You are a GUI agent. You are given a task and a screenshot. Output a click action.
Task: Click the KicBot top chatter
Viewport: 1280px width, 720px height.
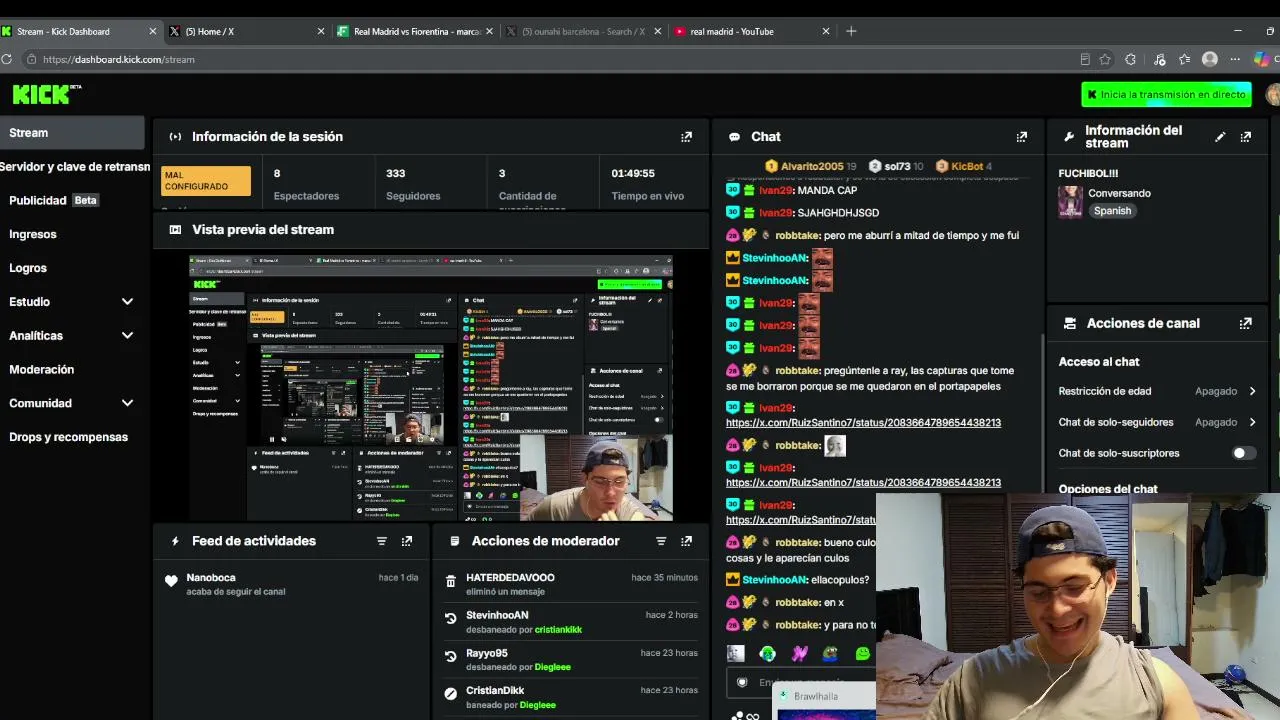tap(964, 166)
